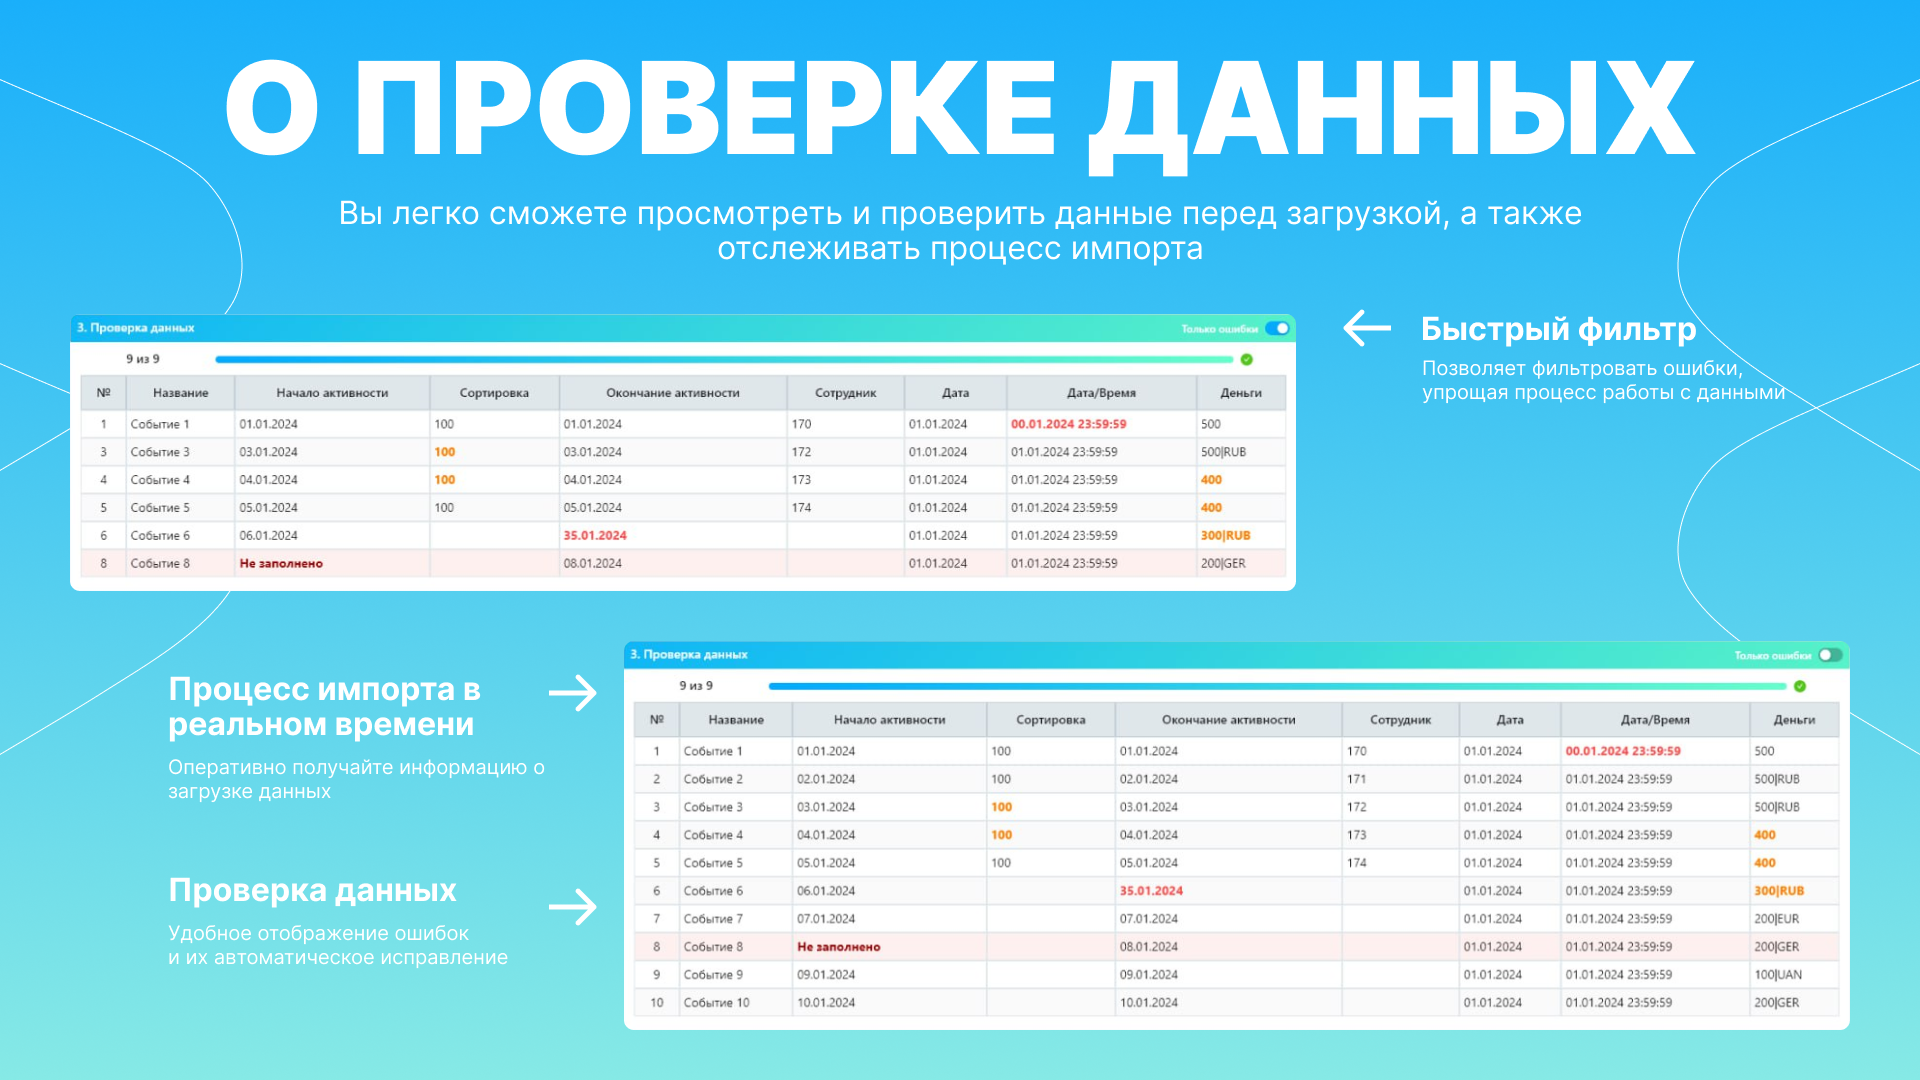Click right arrow beside Процесс импорта heading
The width and height of the screenshot is (1920, 1080).
pyautogui.click(x=573, y=693)
